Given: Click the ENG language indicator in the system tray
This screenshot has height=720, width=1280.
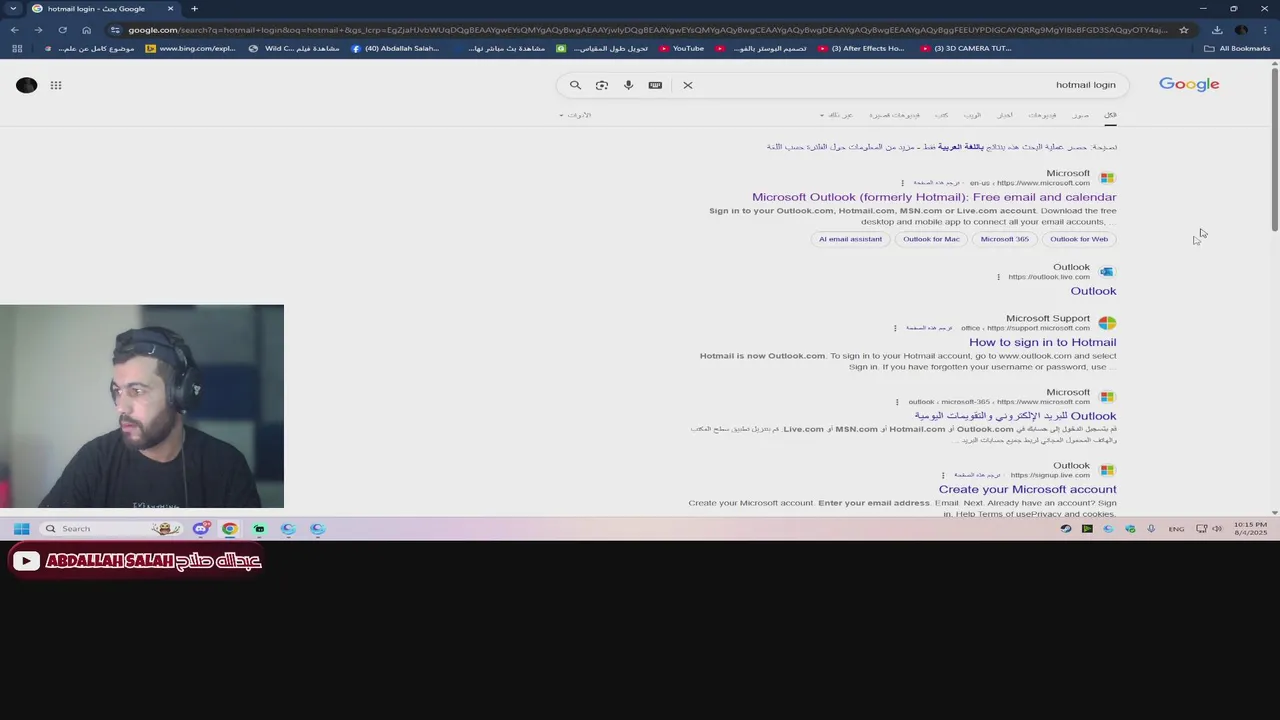Looking at the screenshot, I should pos(1176,529).
